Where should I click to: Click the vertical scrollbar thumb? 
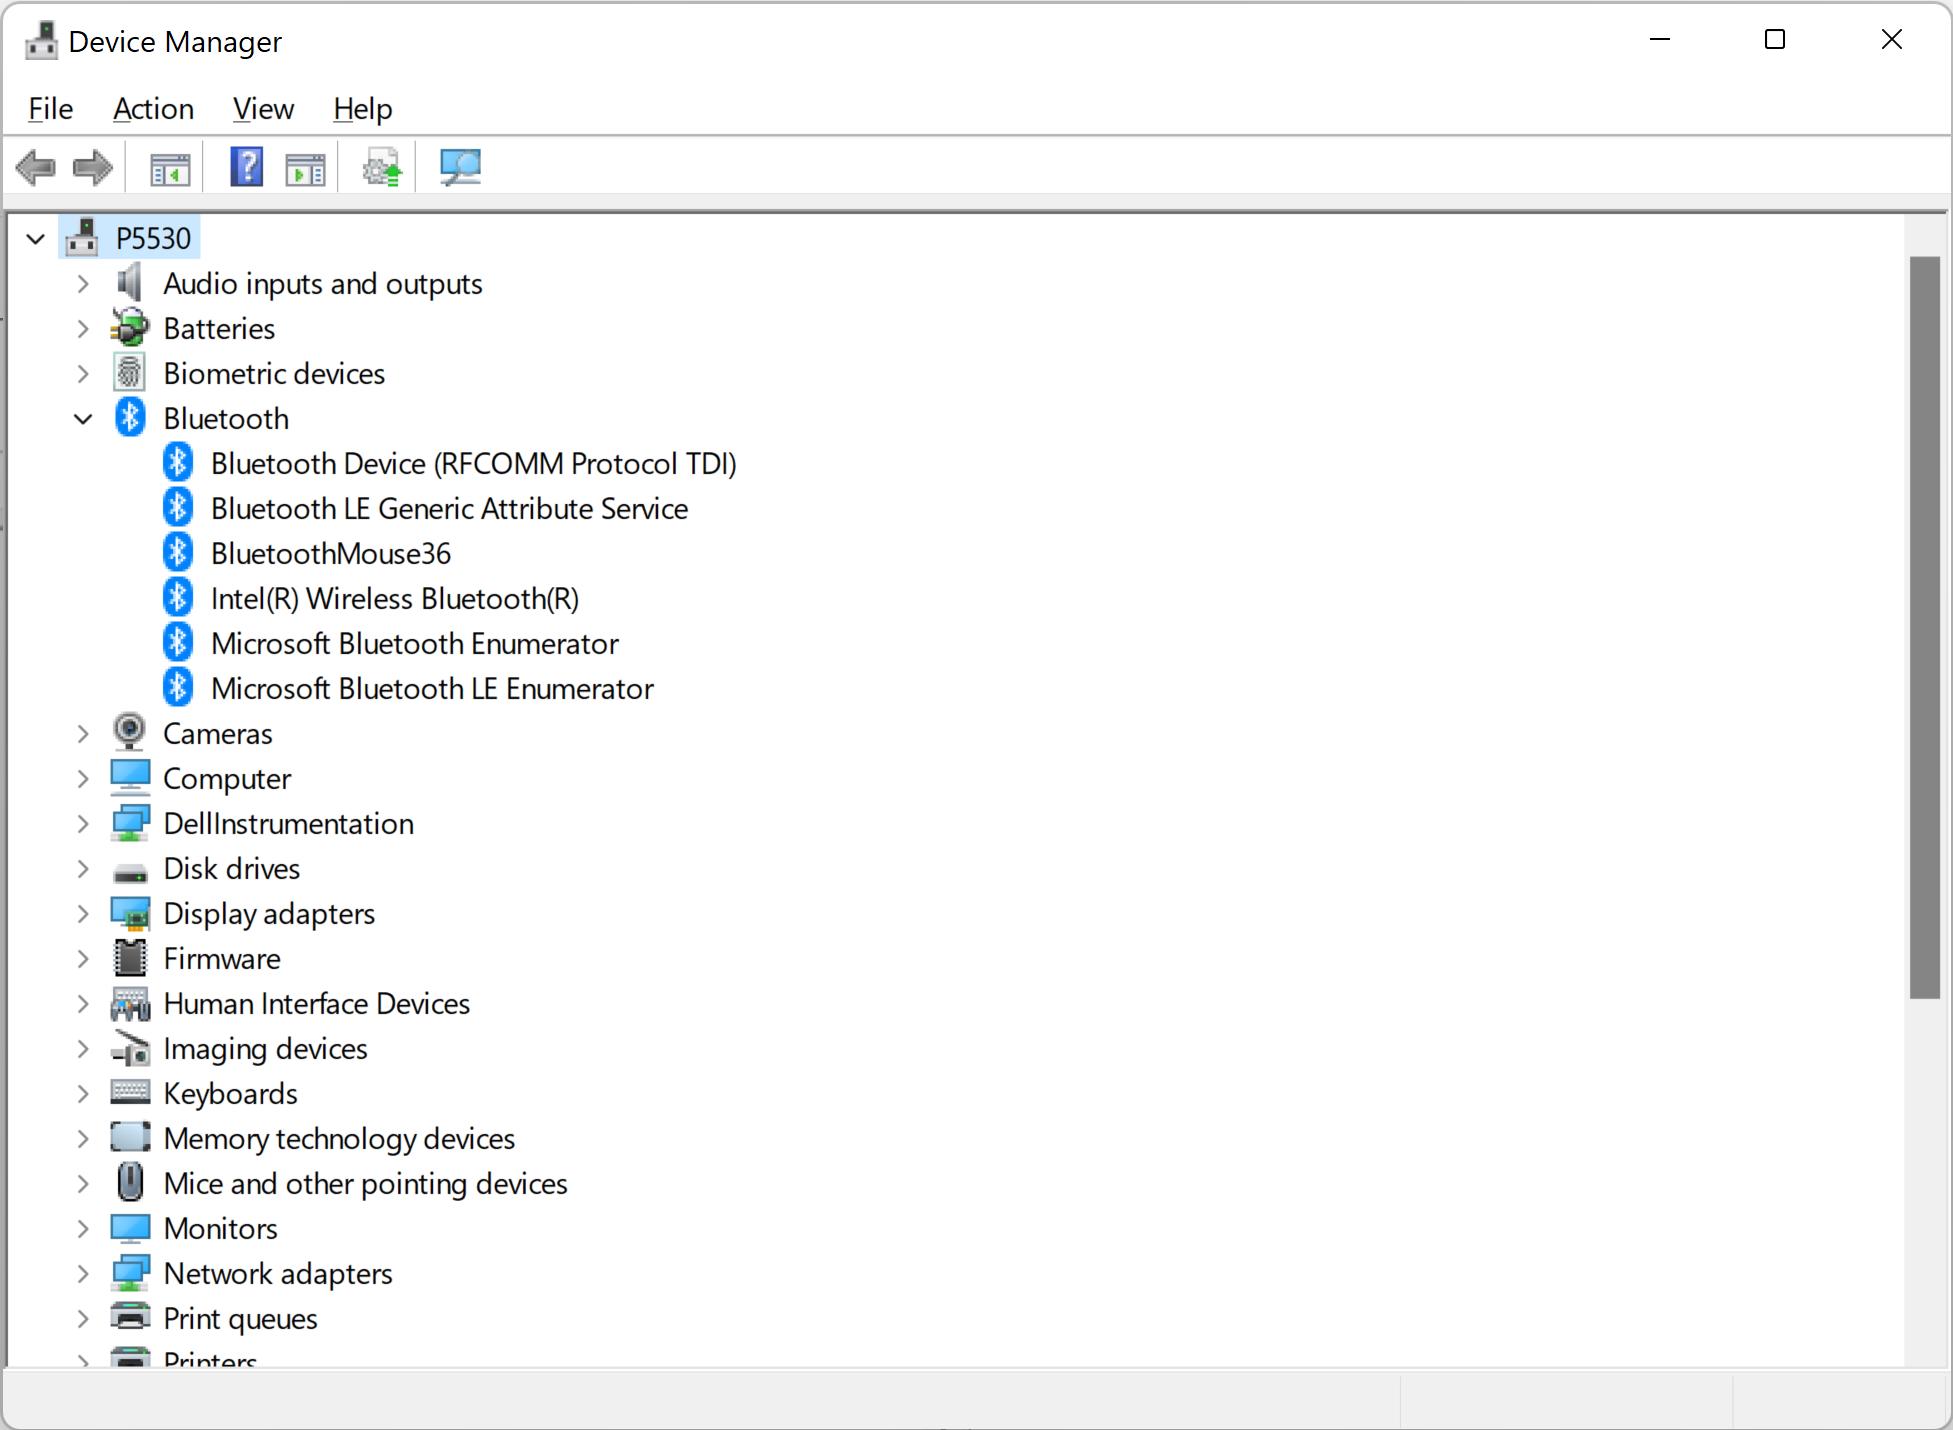click(1924, 627)
